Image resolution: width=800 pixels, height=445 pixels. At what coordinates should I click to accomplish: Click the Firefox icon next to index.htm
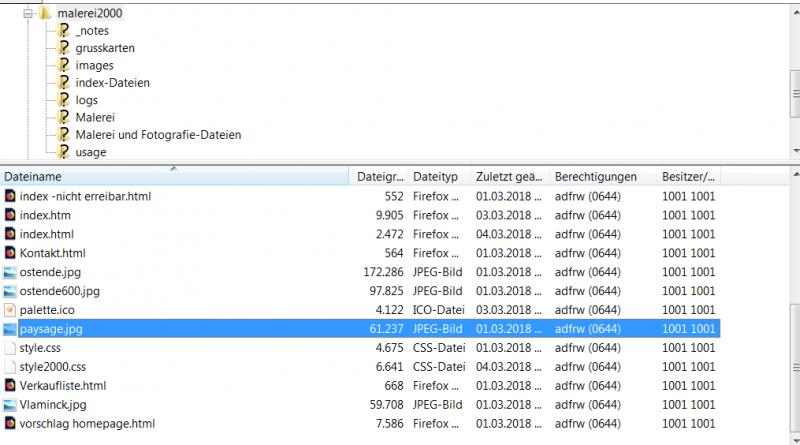(10, 215)
